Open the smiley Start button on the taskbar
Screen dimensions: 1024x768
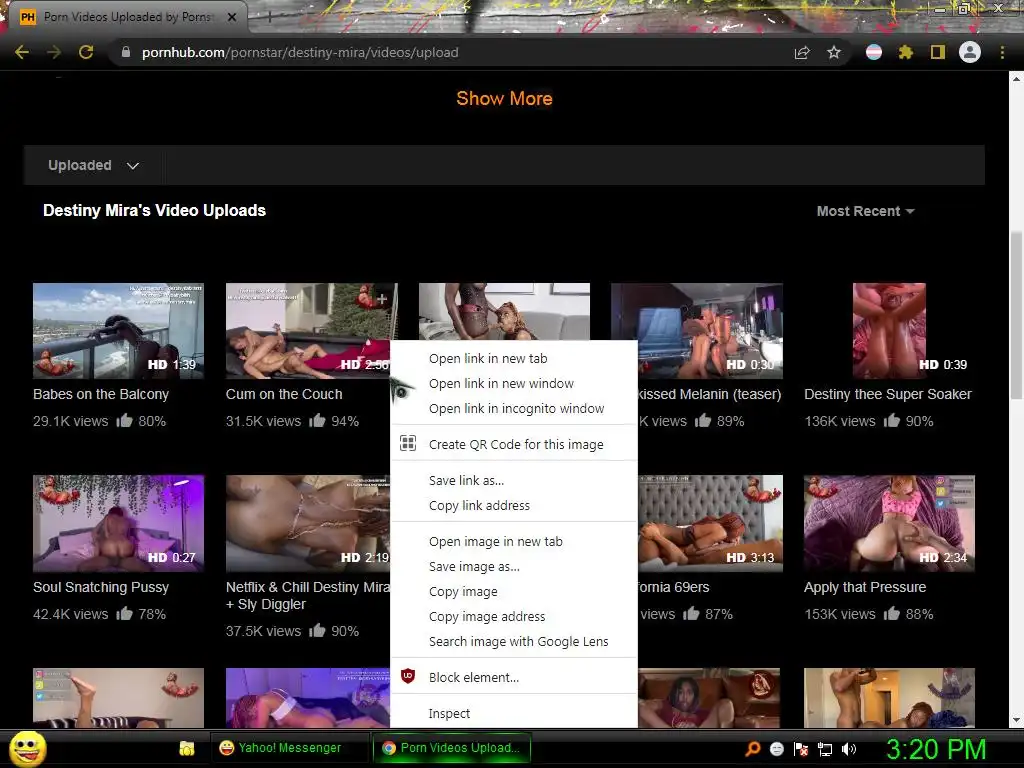pos(28,748)
